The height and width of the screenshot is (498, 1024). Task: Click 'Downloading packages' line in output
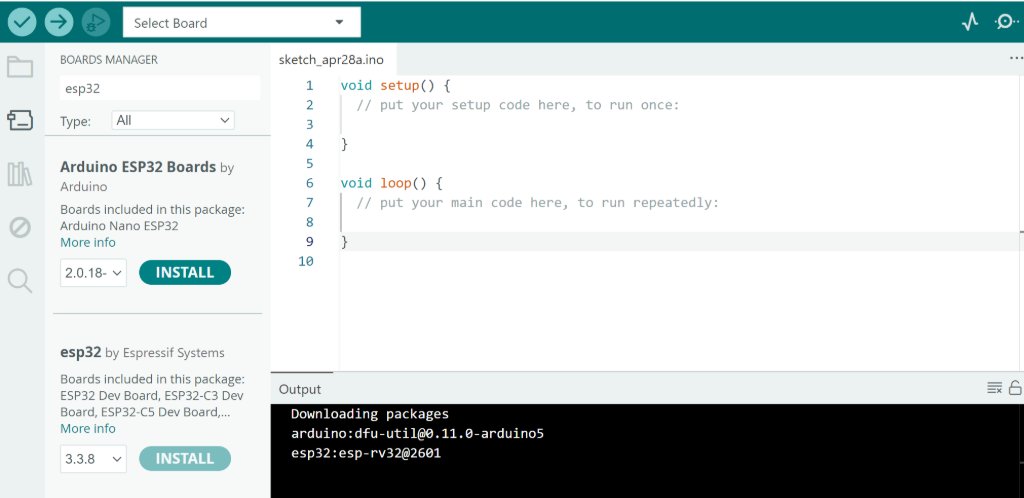pos(370,414)
